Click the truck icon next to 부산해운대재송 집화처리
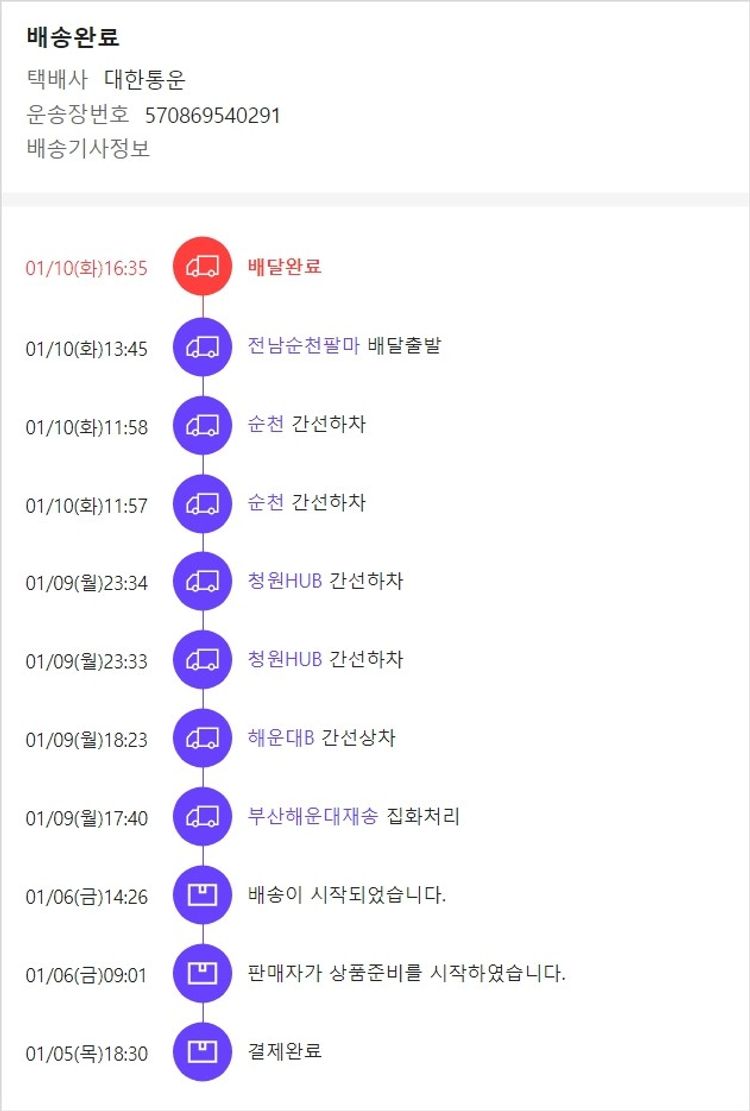 [x=203, y=817]
